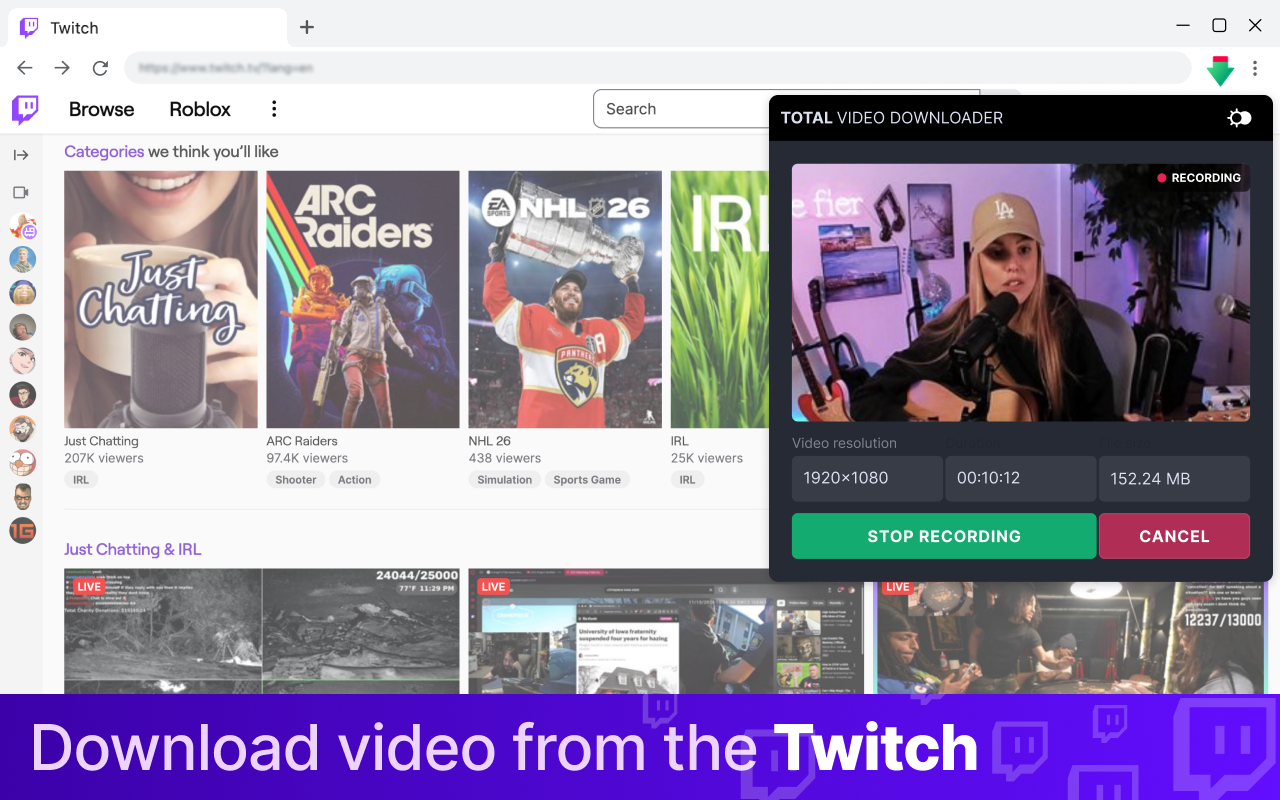The height and width of the screenshot is (800, 1280).
Task: Go forward in browser history
Action: [x=62, y=68]
